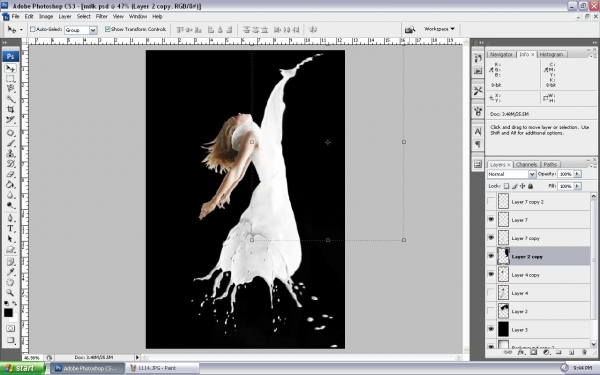Hide the Layer 7 copy layer
This screenshot has height=375, width=600.
(491, 238)
